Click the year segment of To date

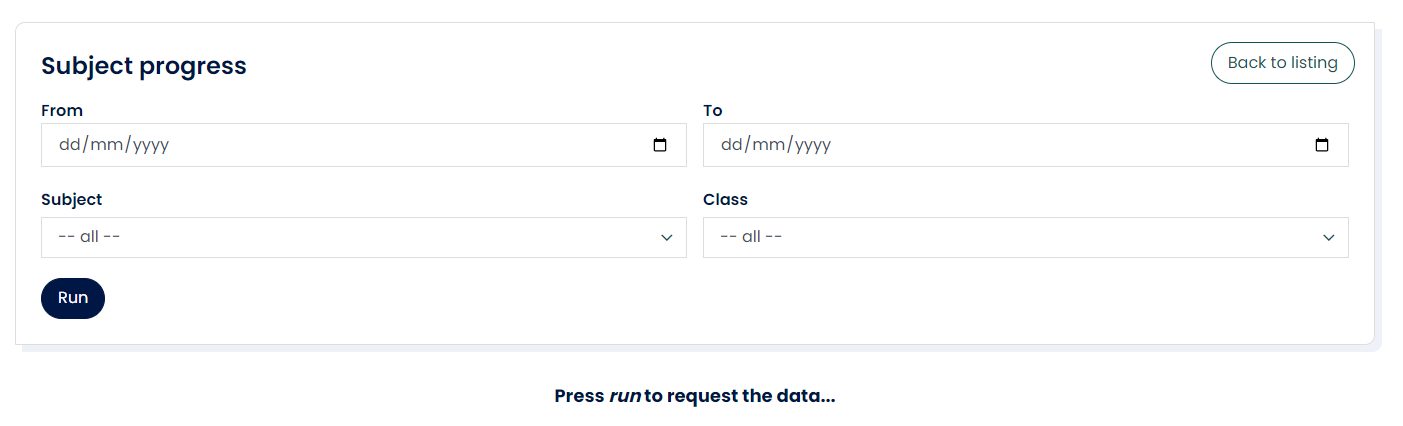click(x=813, y=145)
